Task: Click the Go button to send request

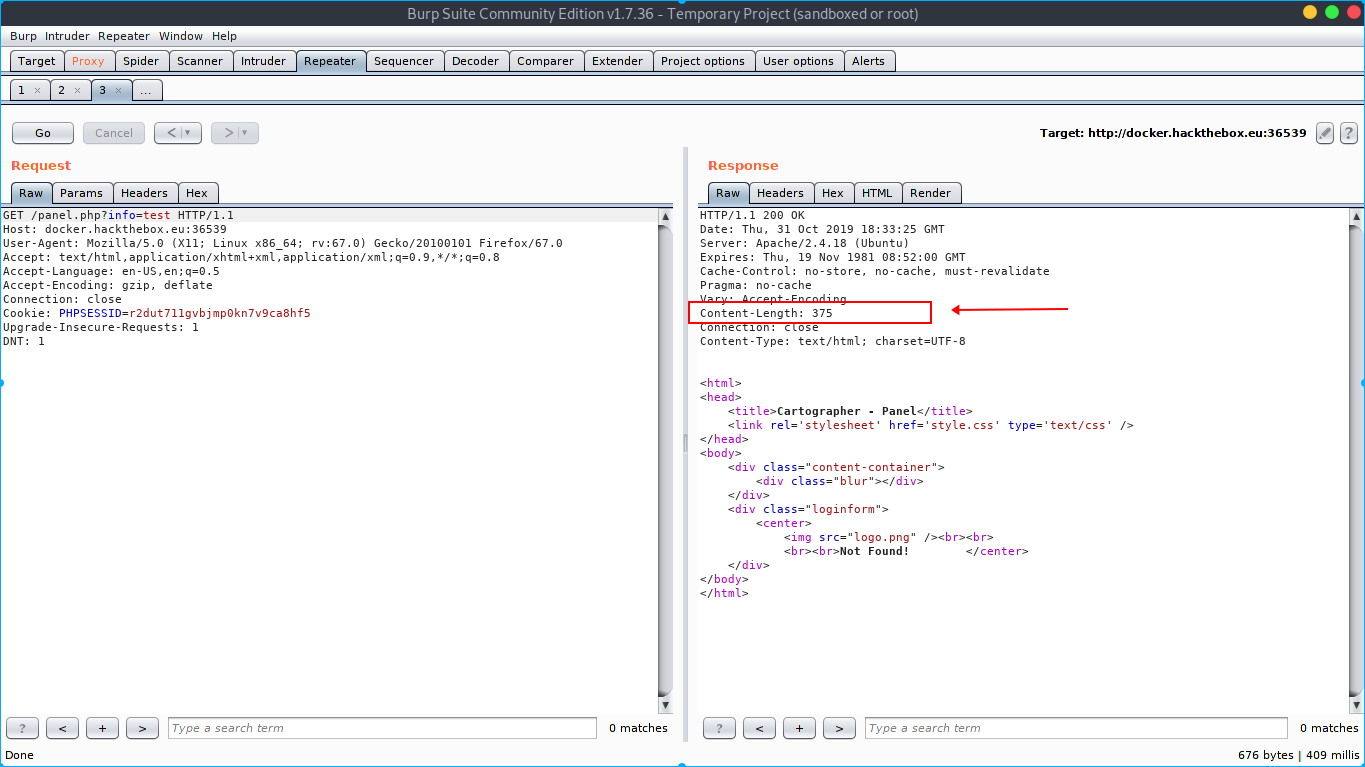Action: [x=43, y=133]
